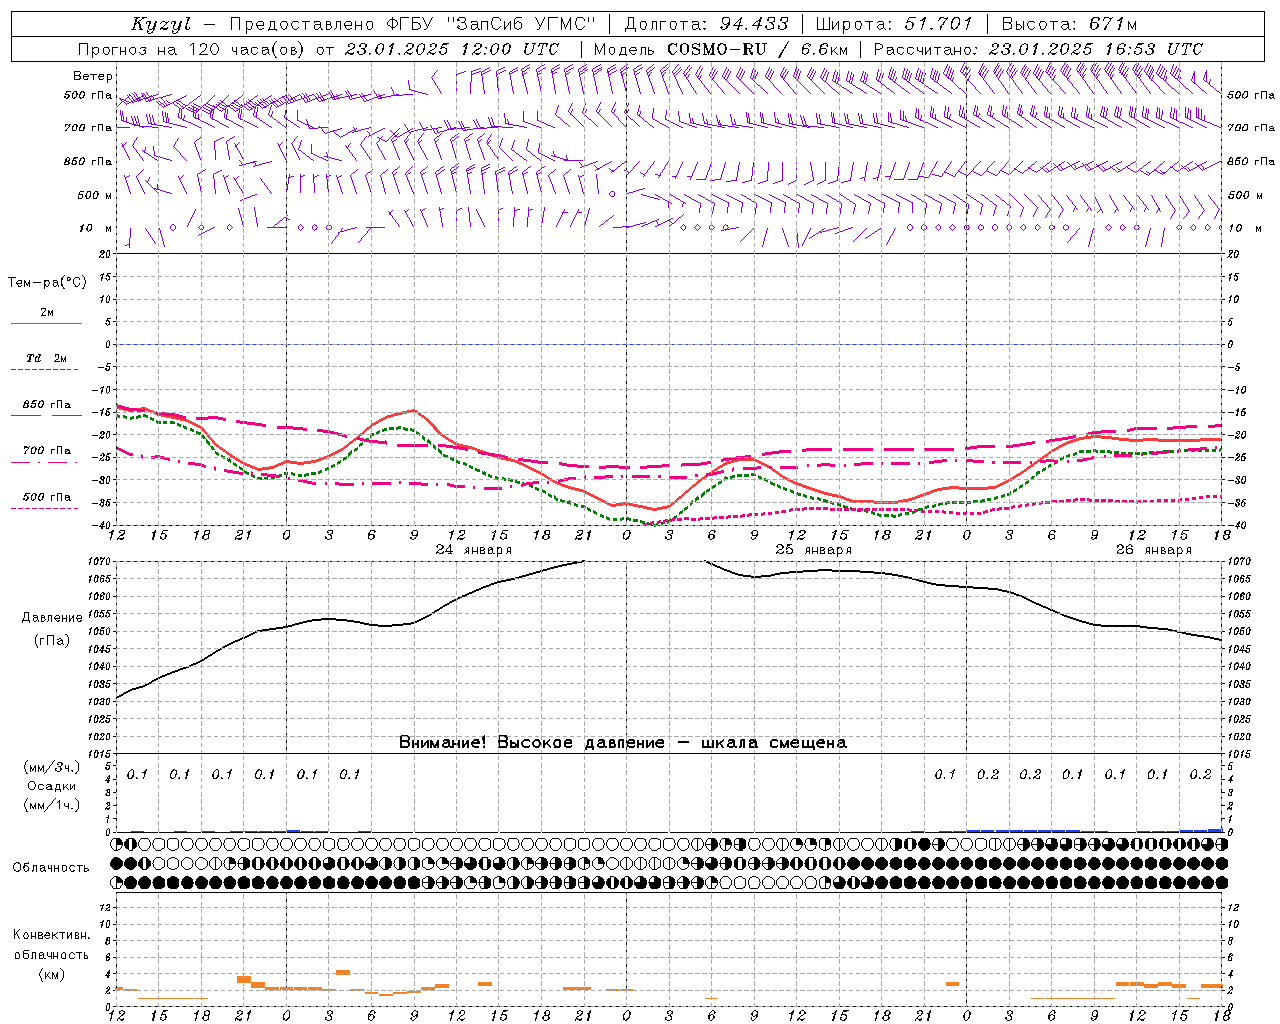
Task: Click the "Конвективн. облачность" label
Action: pos(51,945)
